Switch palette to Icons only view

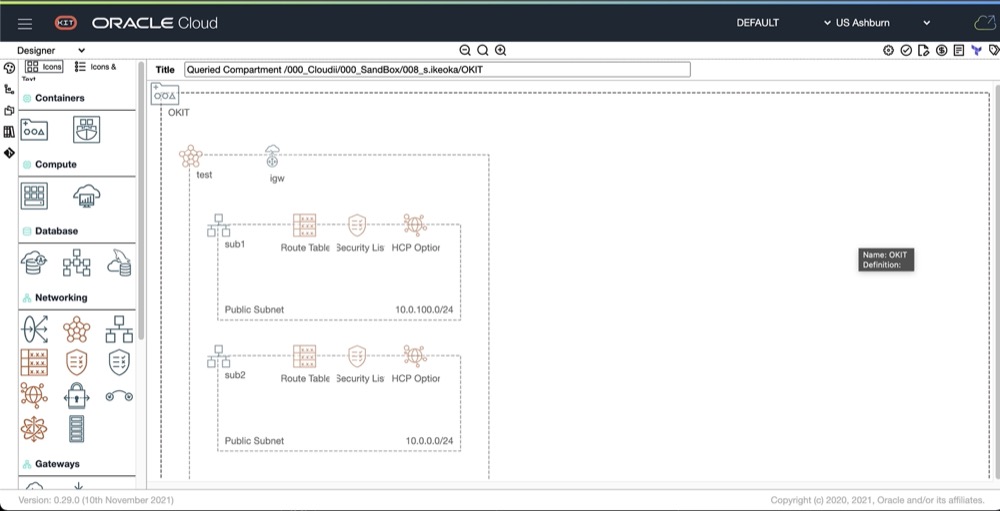tap(44, 66)
